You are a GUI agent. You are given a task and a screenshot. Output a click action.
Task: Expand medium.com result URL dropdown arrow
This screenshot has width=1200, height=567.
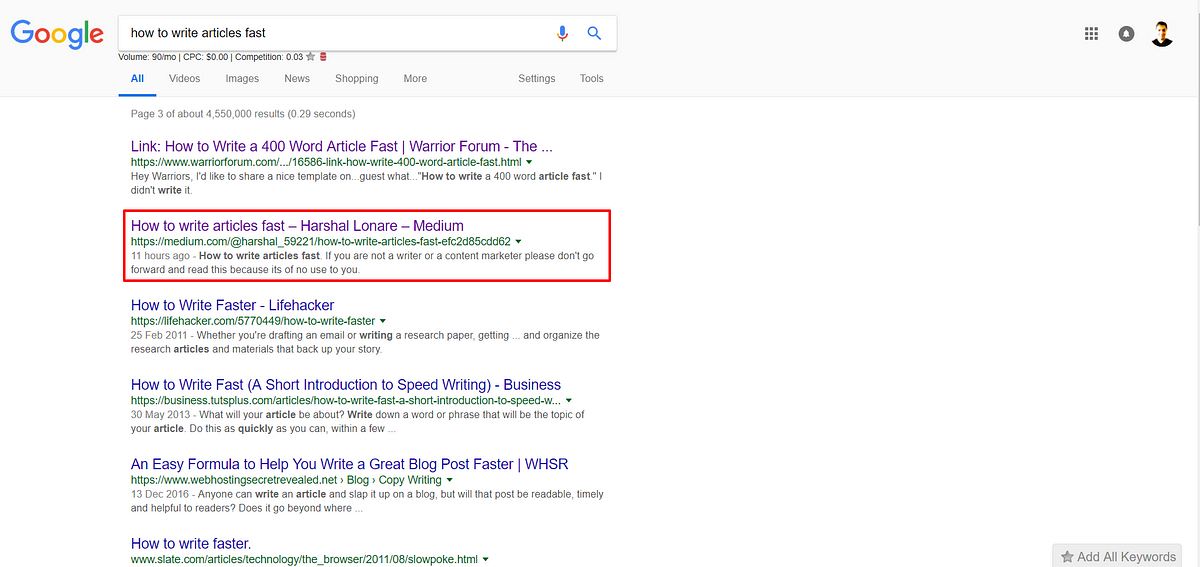coord(519,242)
